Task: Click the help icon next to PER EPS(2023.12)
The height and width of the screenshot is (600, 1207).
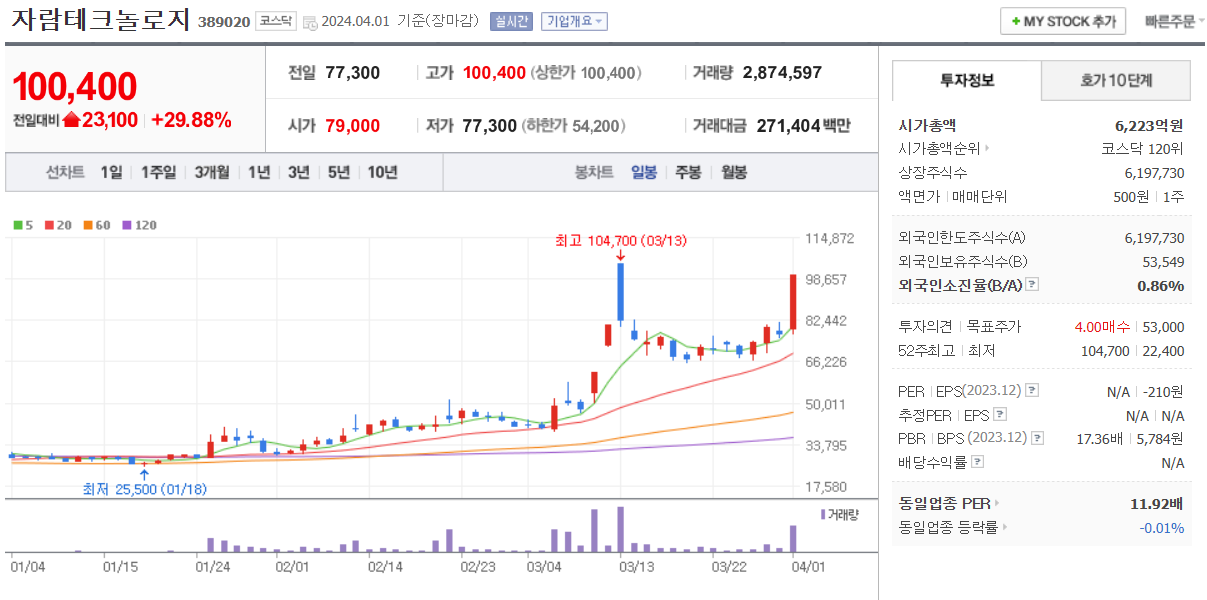Action: coord(1032,391)
